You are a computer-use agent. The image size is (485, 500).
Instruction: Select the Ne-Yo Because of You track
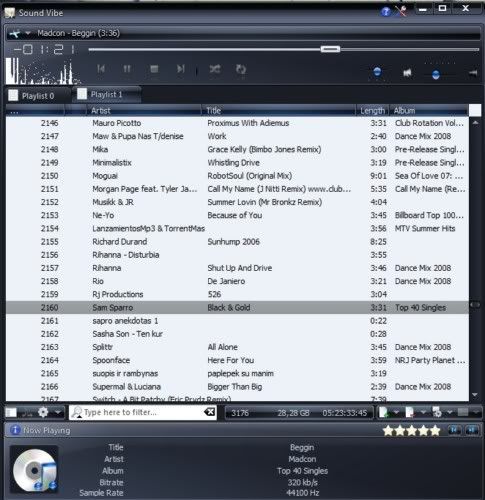pos(237,215)
